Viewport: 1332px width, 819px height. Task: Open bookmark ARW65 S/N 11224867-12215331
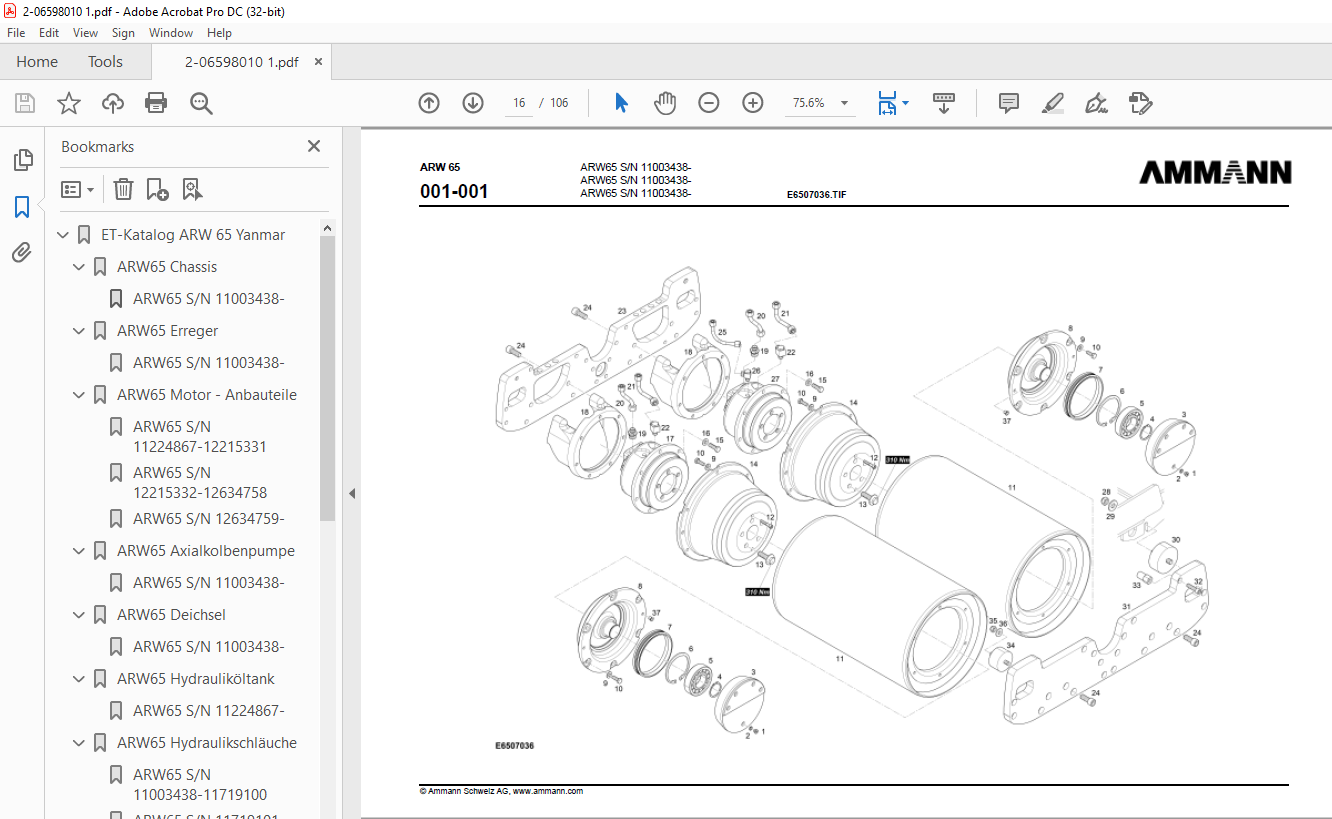pos(200,437)
